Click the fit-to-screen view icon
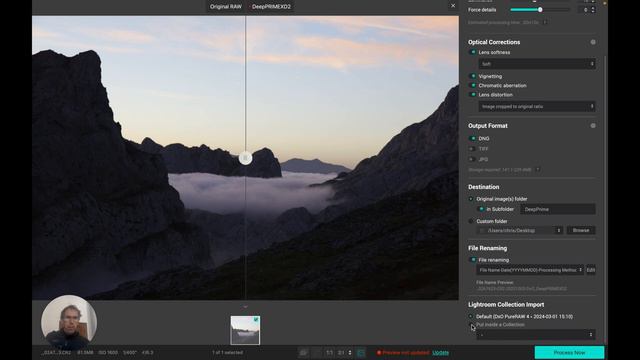 [303, 353]
